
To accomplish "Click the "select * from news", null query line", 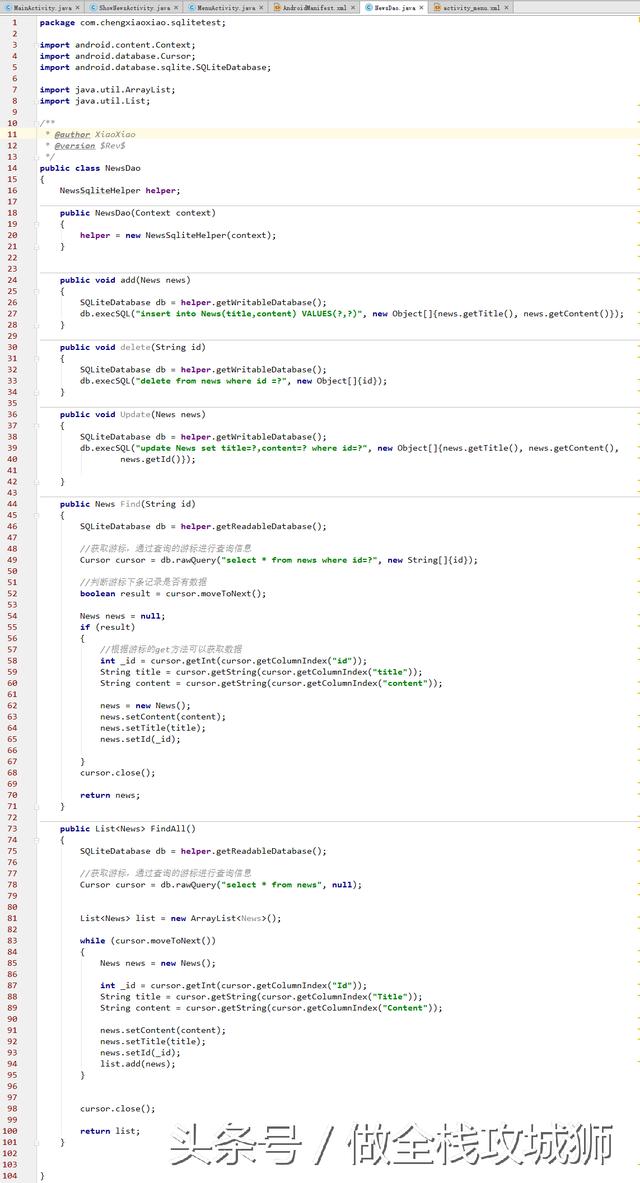I will [x=220, y=884].
